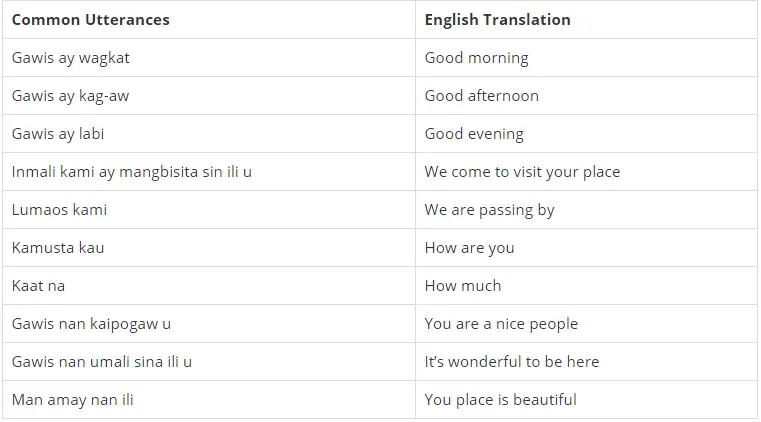Click the Good evening text

474,134
